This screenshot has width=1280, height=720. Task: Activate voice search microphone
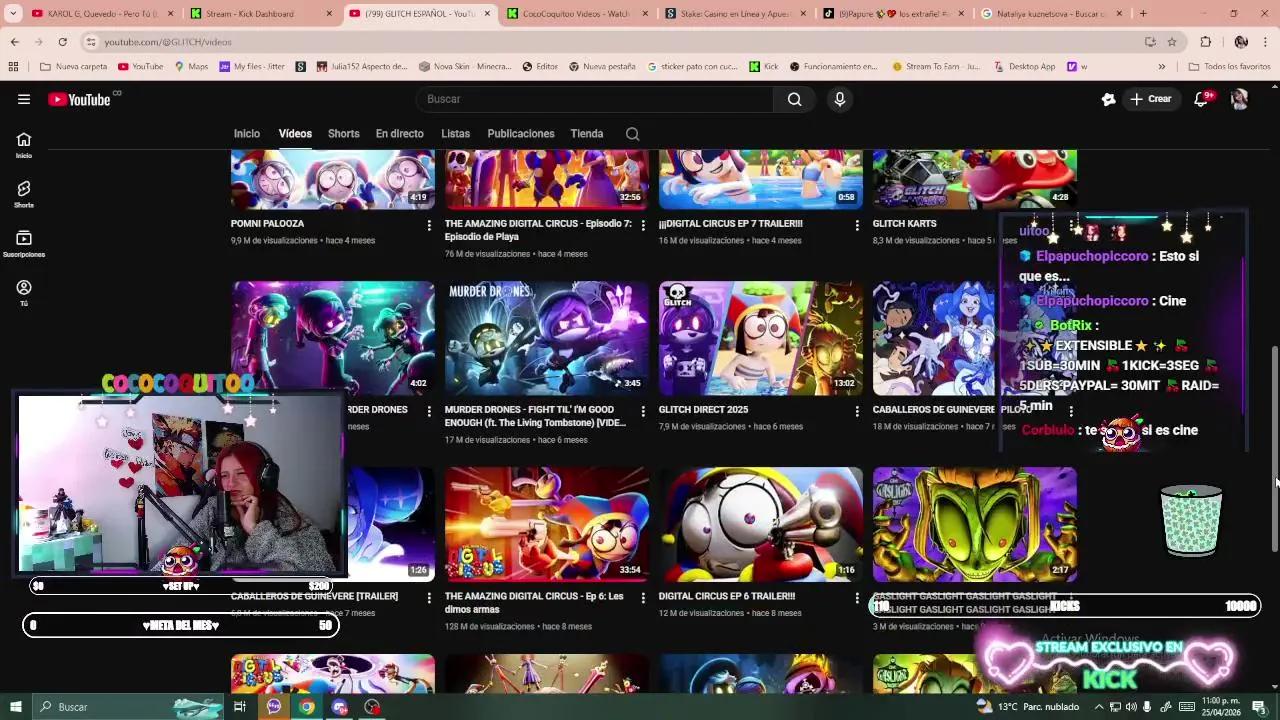coord(840,99)
